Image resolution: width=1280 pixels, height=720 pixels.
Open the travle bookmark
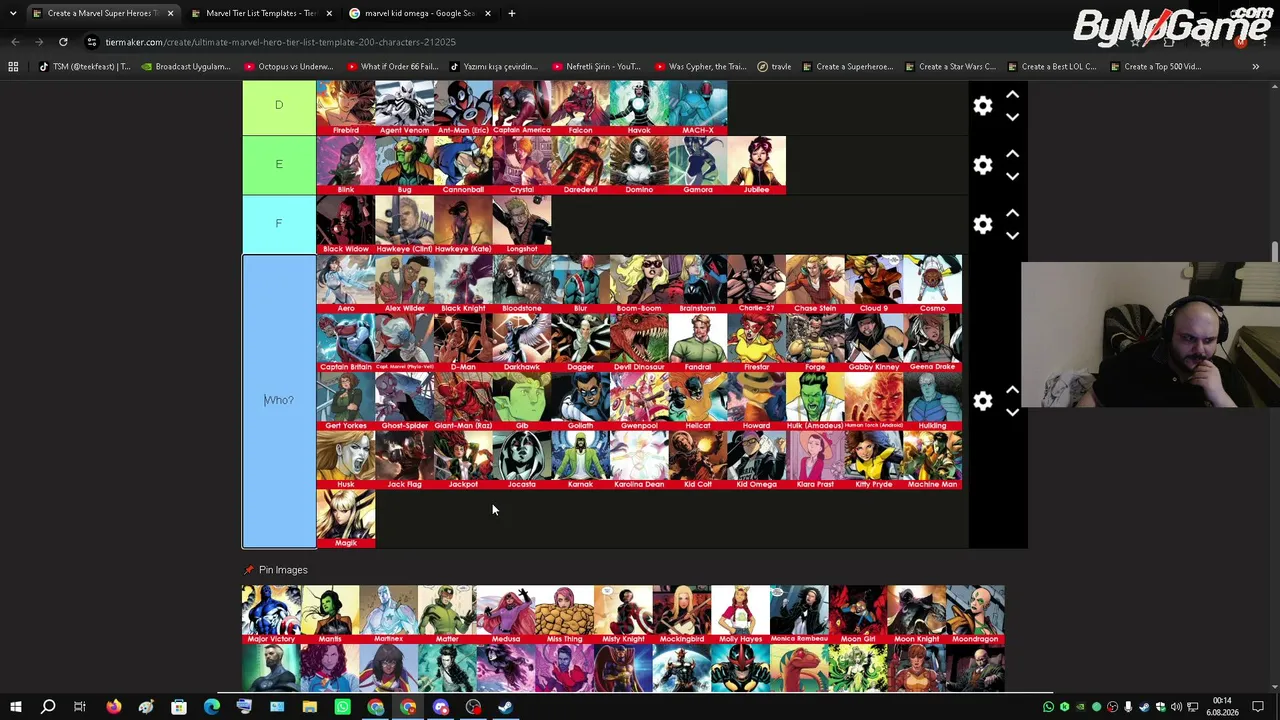coord(774,67)
